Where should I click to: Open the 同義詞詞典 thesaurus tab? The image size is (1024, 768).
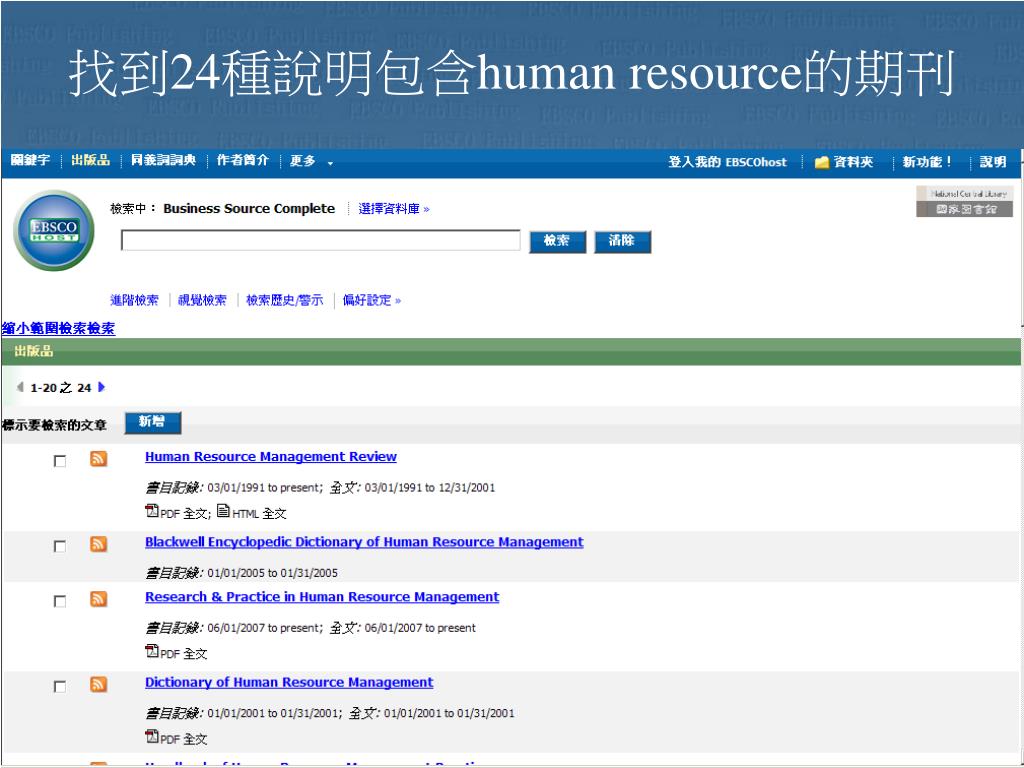pyautogui.click(x=163, y=162)
